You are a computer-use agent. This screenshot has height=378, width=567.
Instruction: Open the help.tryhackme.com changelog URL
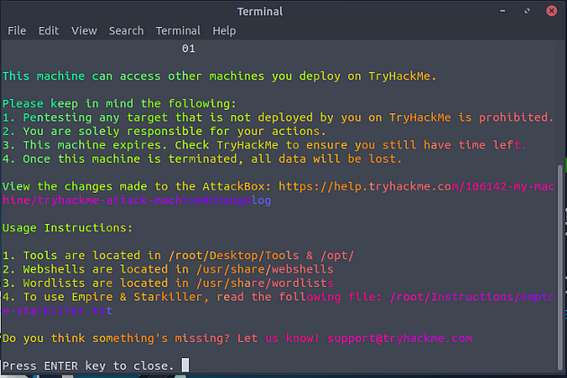pos(278,193)
